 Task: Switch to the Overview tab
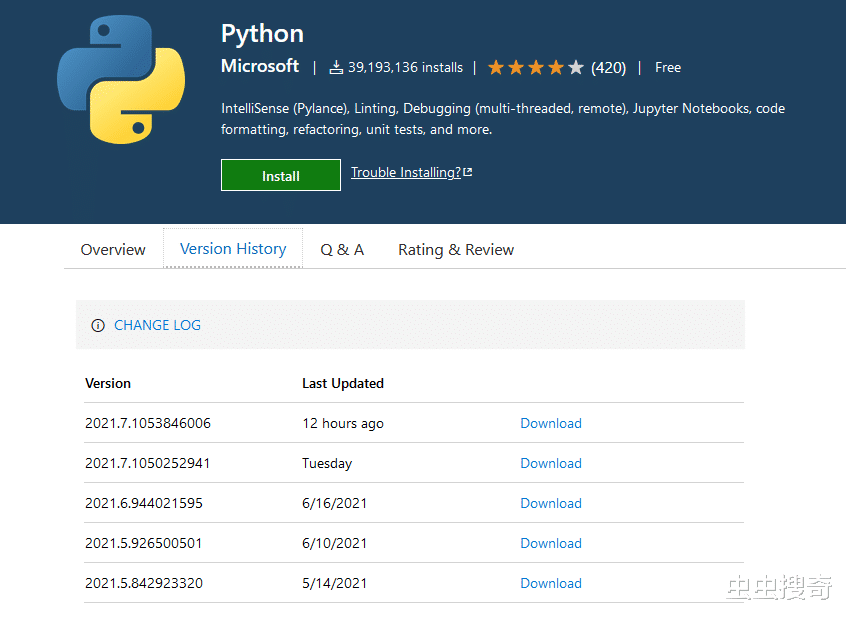click(113, 249)
